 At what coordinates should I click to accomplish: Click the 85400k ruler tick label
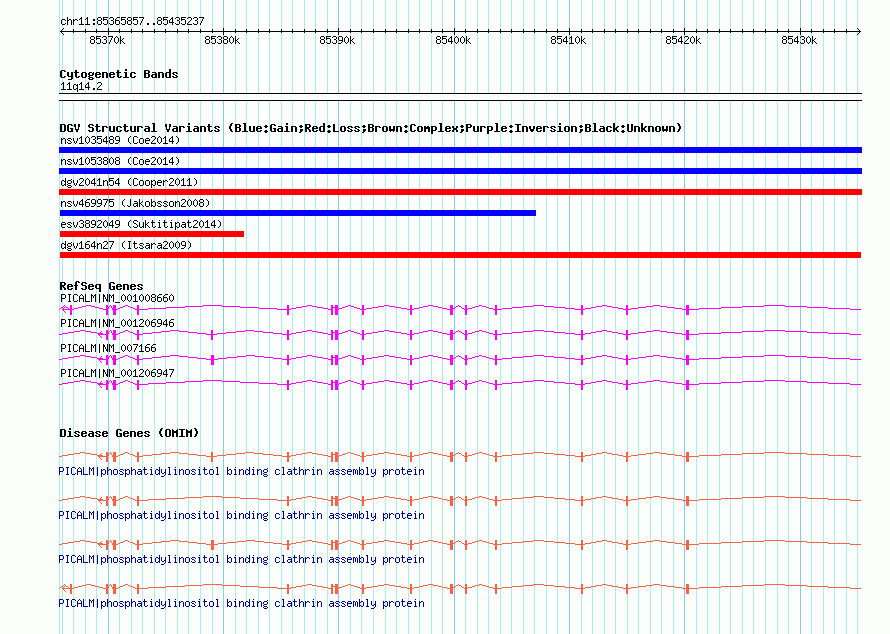click(x=453, y=40)
